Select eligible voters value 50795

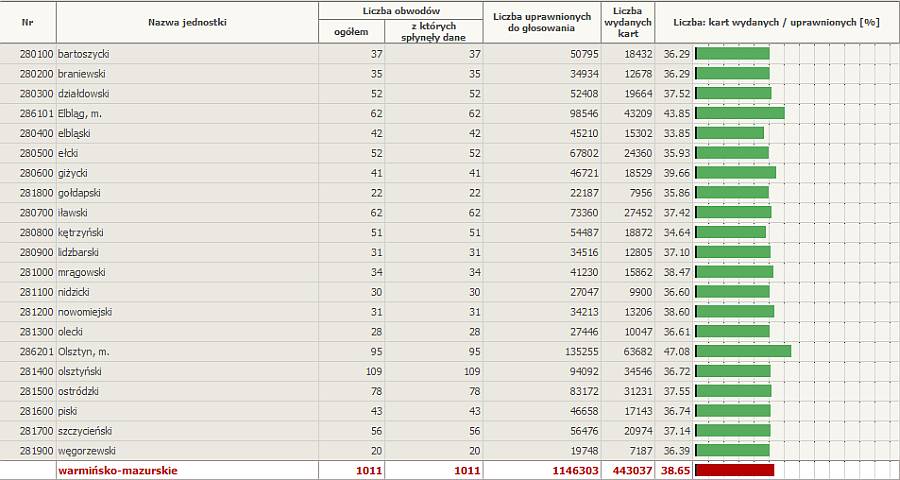click(584, 54)
